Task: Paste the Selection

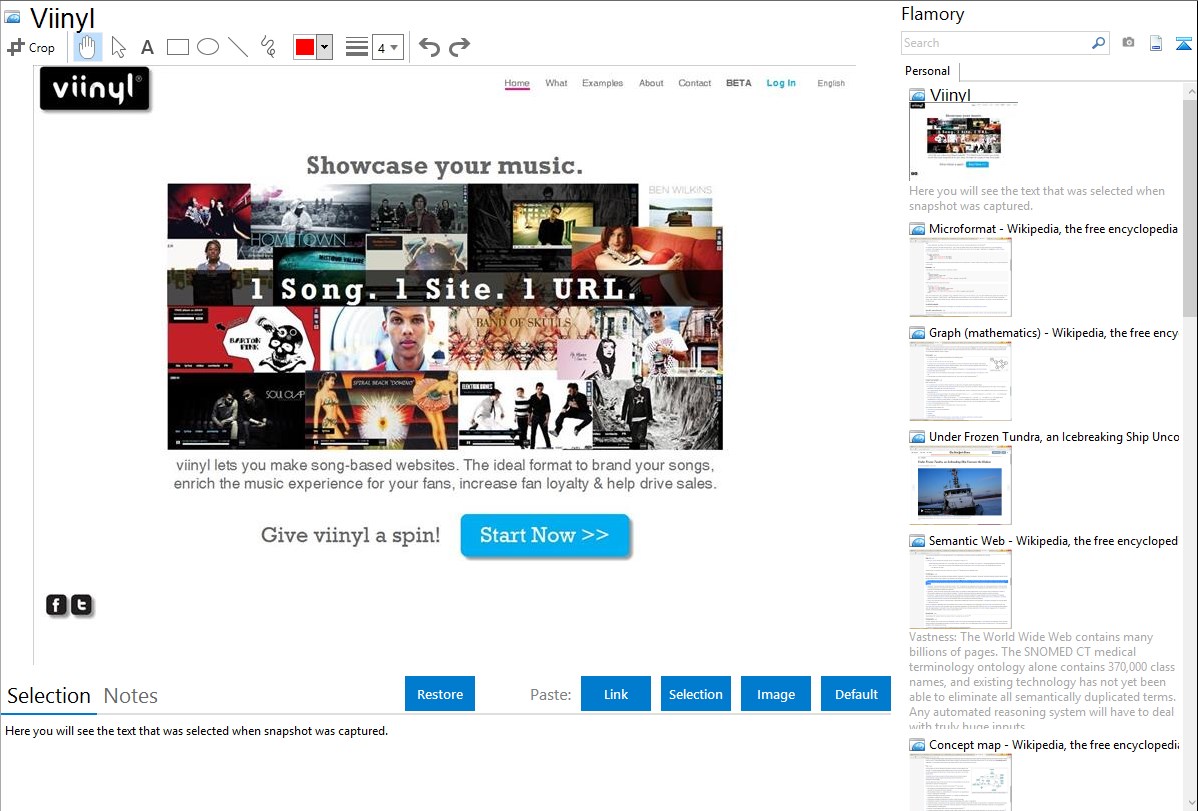Action: [695, 694]
